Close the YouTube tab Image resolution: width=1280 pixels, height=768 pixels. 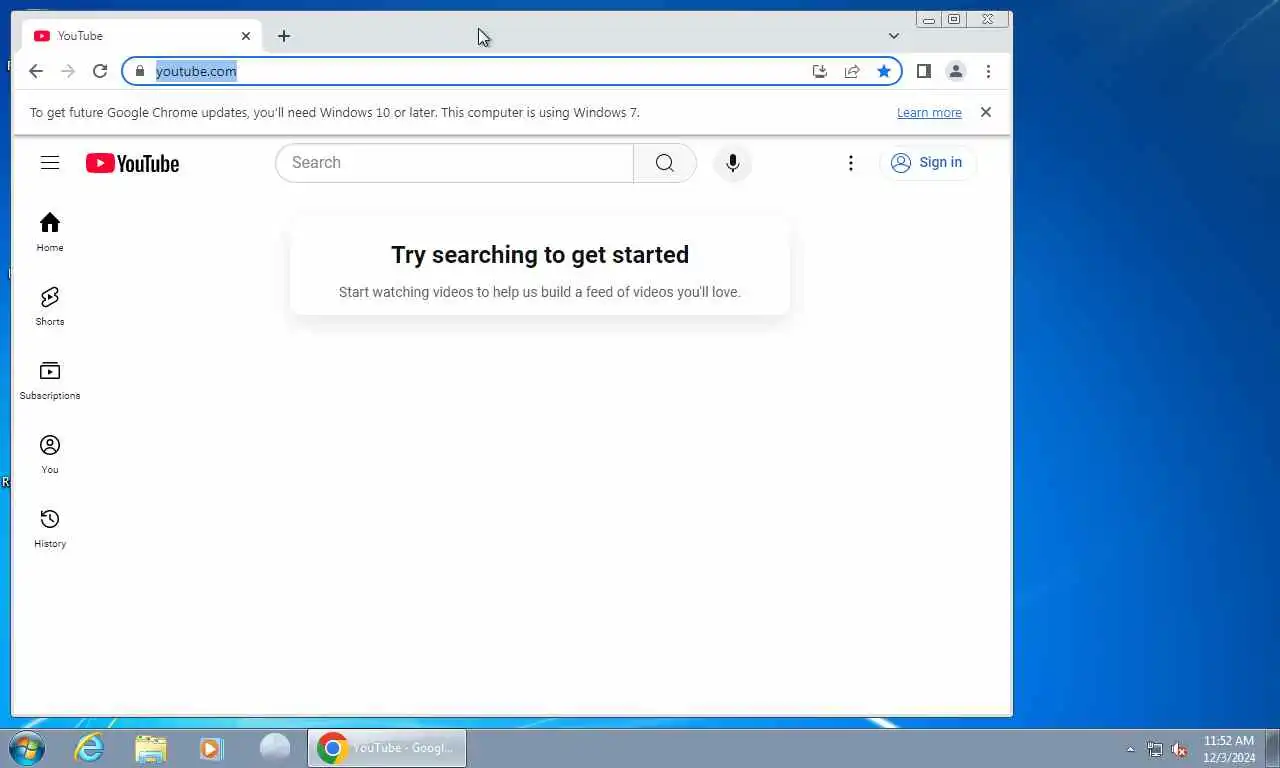[x=246, y=36]
